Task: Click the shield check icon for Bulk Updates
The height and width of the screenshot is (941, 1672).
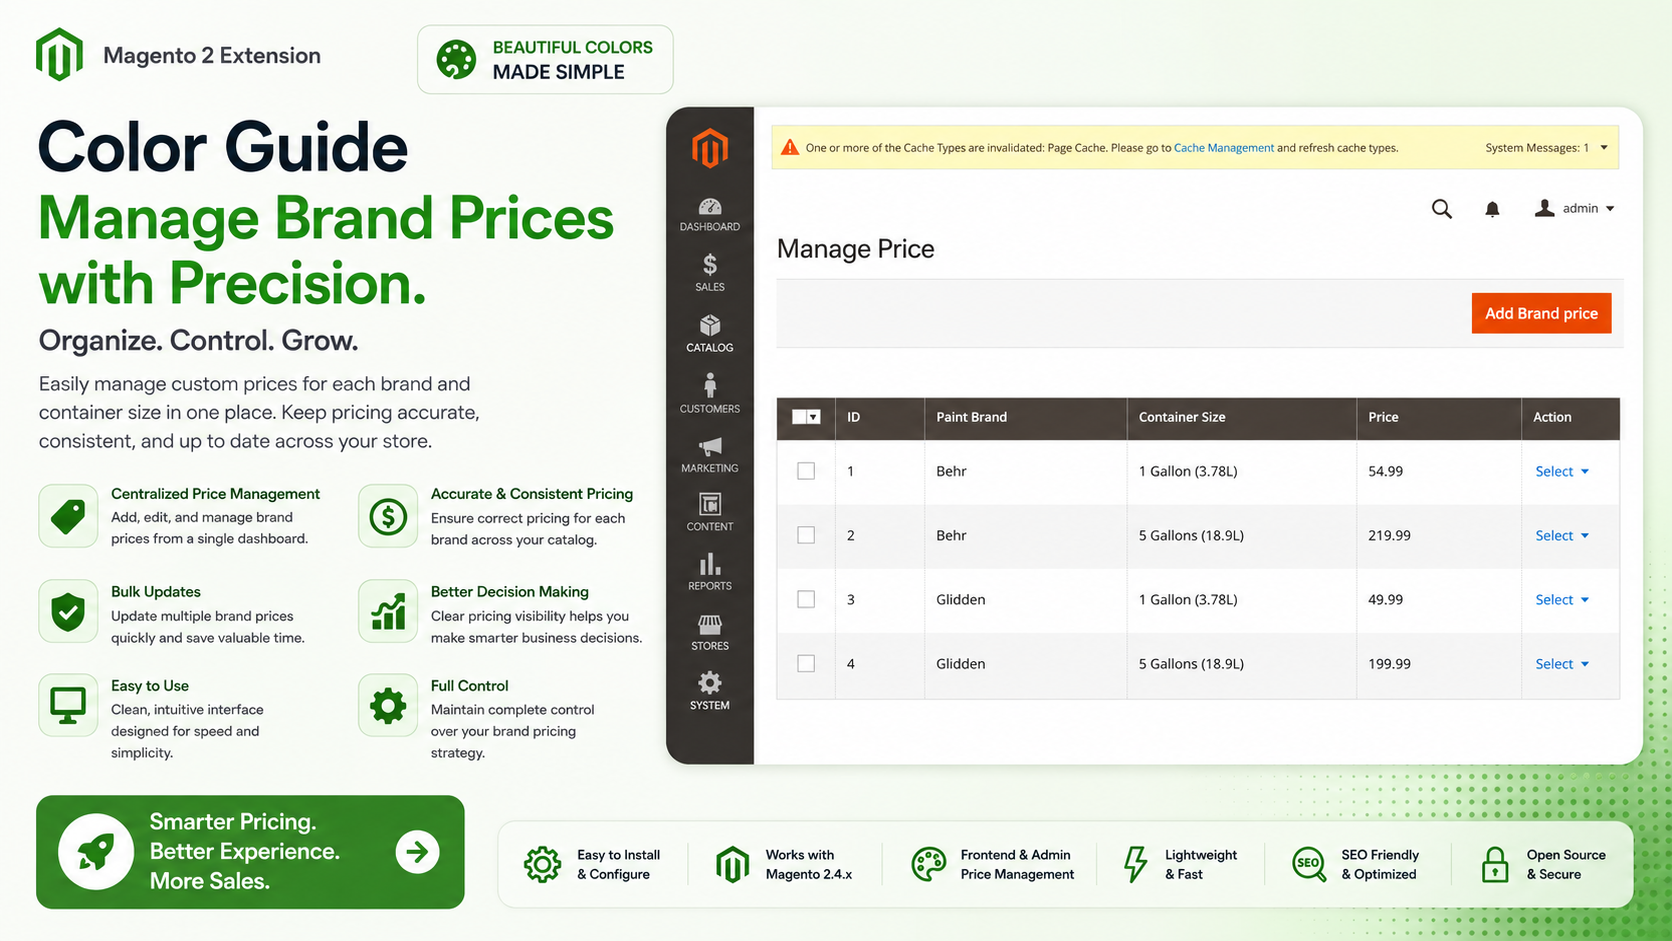Action: pyautogui.click(x=68, y=611)
